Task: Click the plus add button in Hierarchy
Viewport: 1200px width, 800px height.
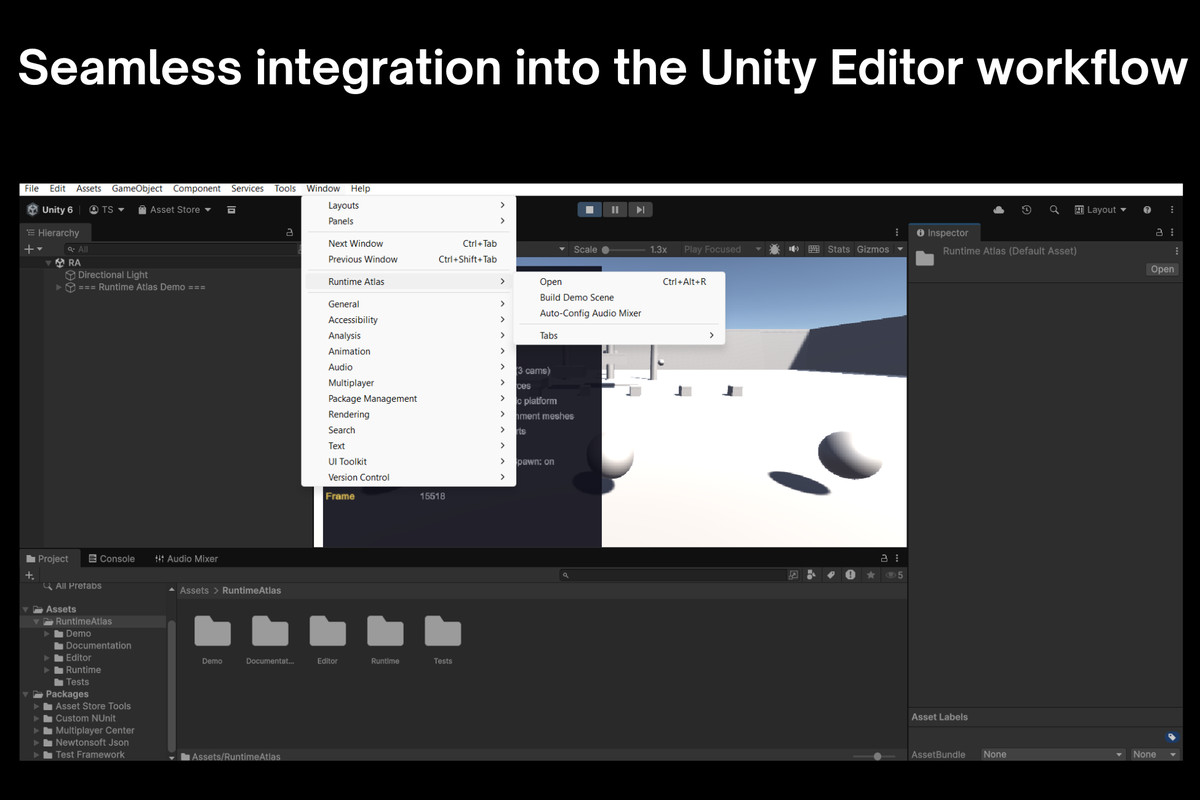Action: pyautogui.click(x=29, y=249)
